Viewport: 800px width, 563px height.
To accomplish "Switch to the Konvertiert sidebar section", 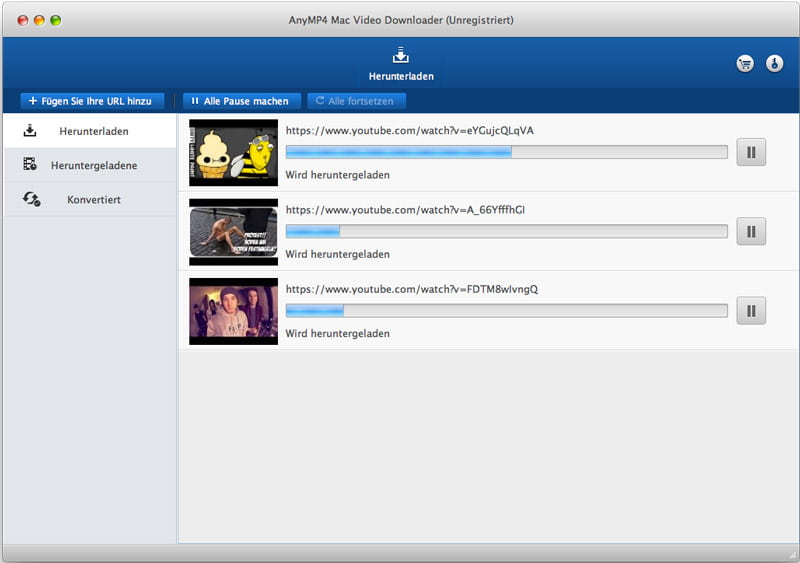I will click(x=90, y=200).
